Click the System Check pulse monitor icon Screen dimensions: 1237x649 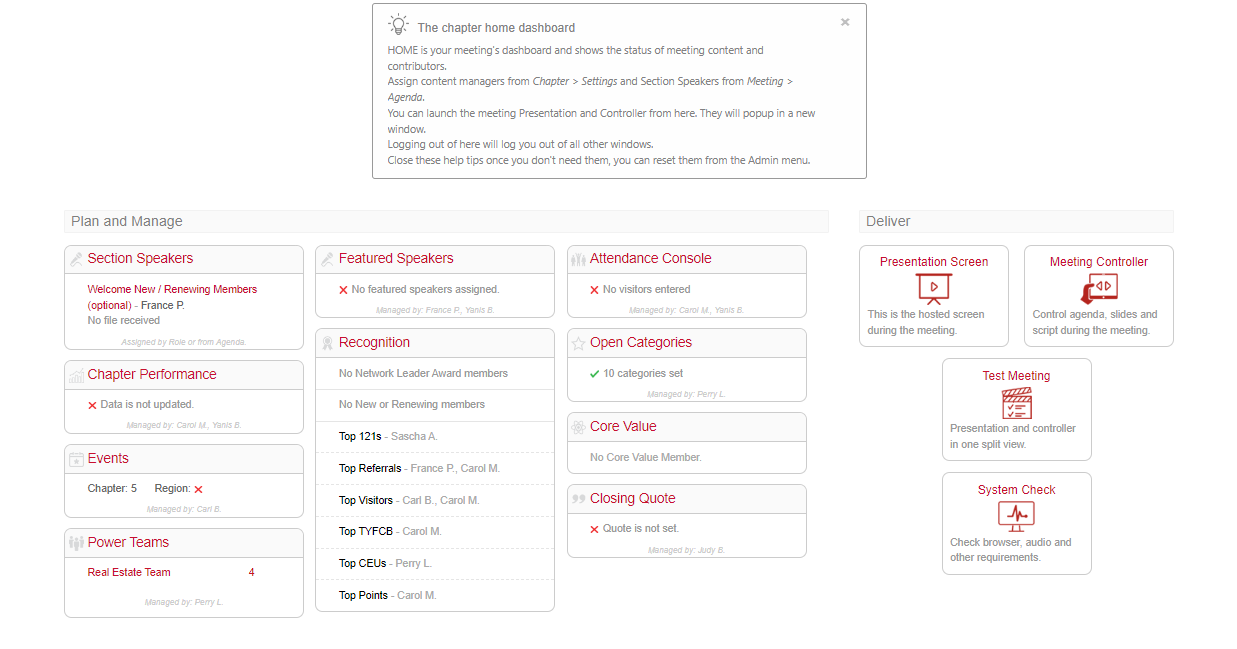click(1016, 516)
